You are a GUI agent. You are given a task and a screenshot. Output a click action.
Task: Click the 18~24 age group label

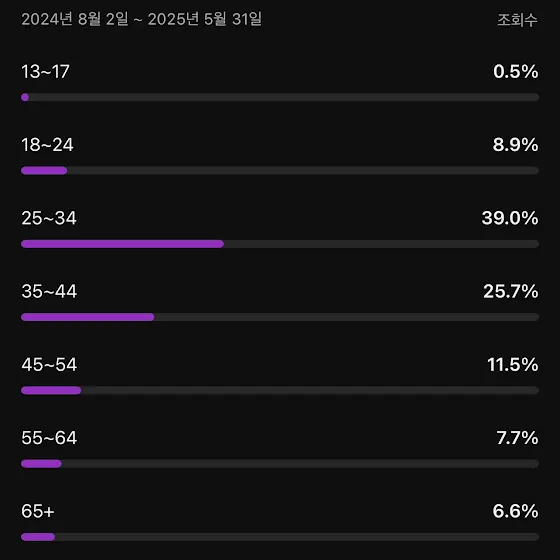click(47, 145)
